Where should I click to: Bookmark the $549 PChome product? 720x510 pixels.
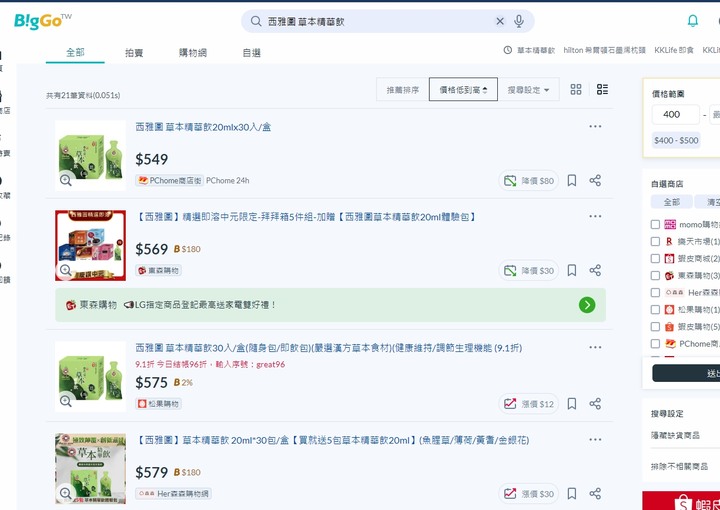pos(572,180)
